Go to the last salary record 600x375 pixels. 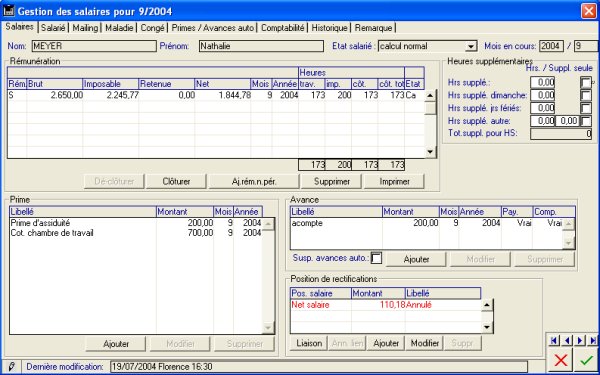[x=593, y=340]
